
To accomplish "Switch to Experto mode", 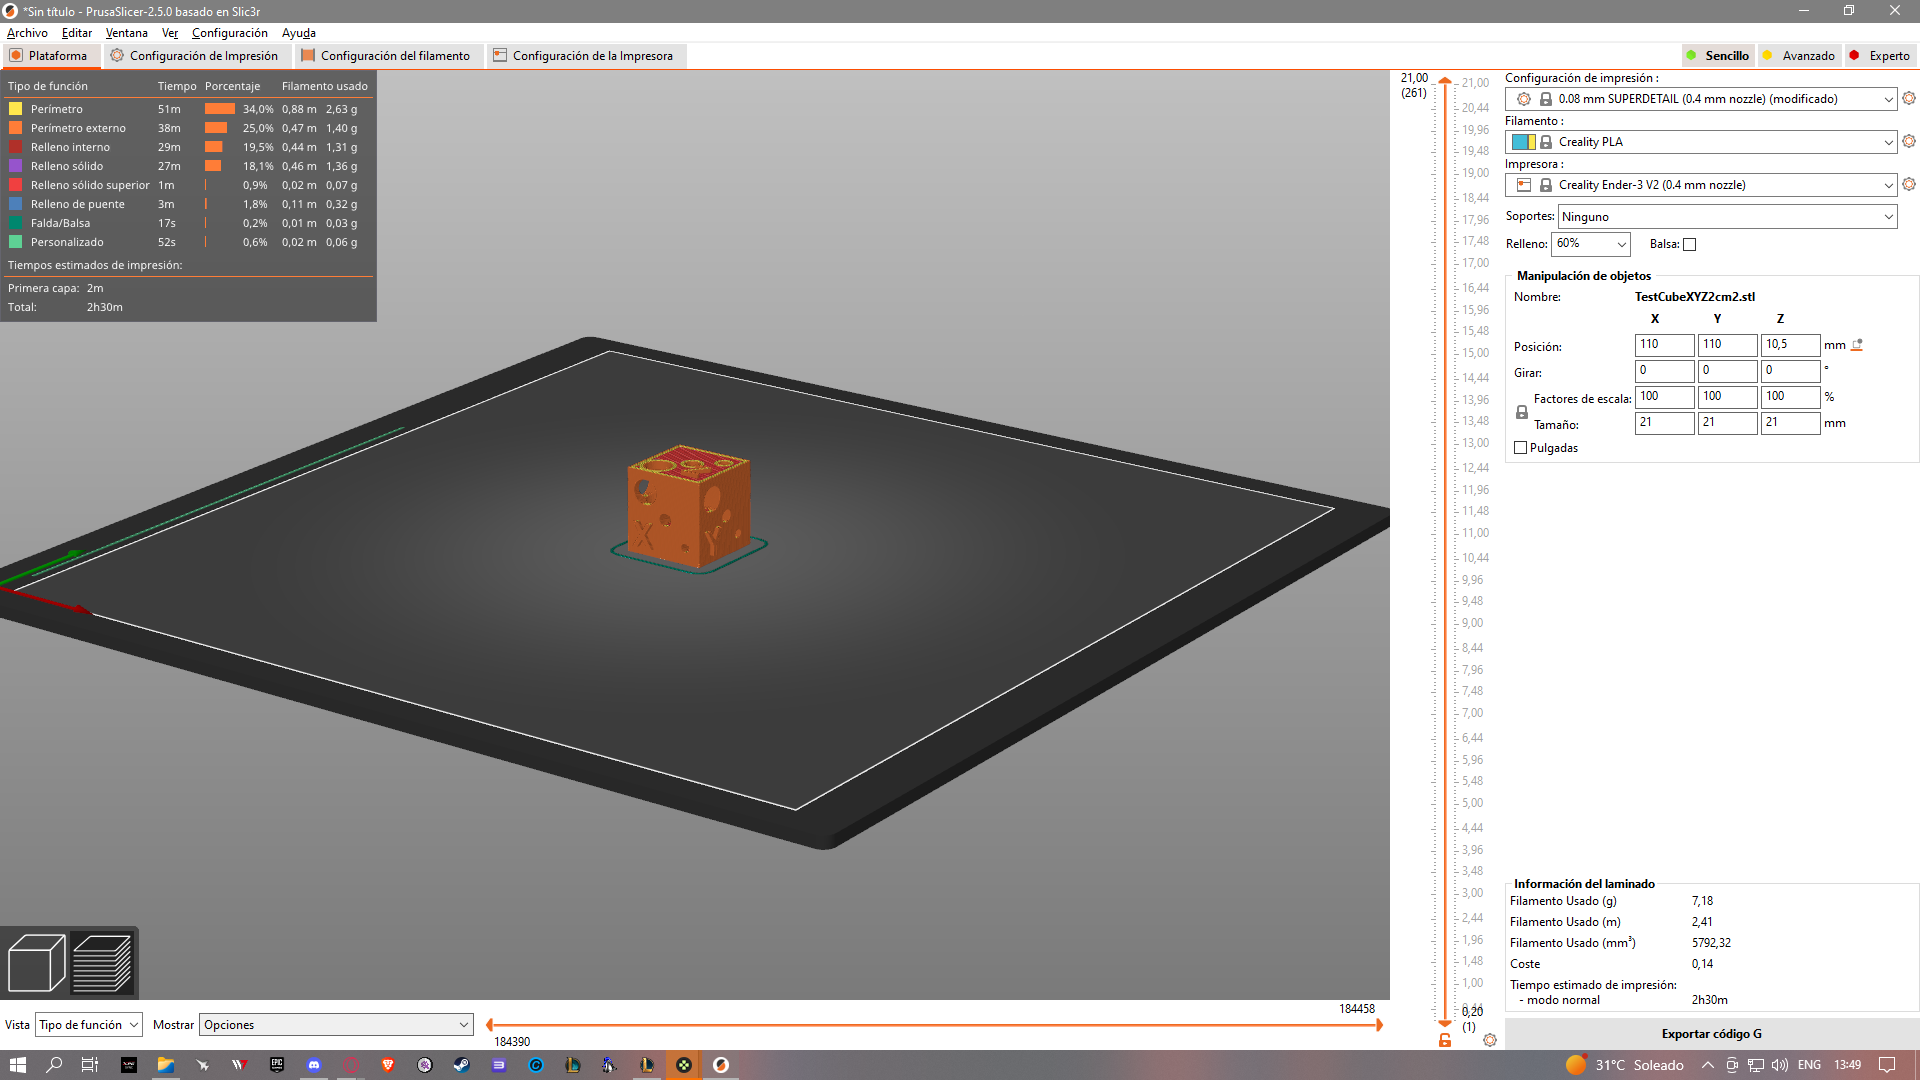I will point(1880,56).
